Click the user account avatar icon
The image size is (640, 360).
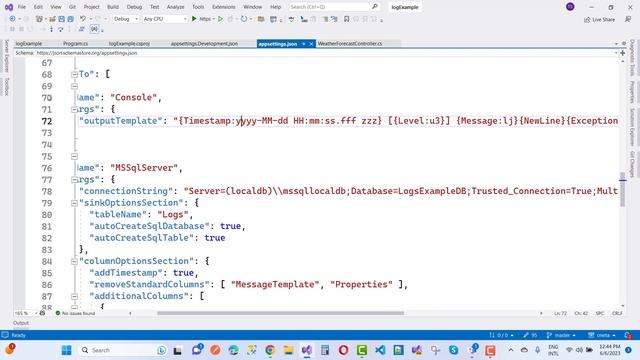click(570, 7)
